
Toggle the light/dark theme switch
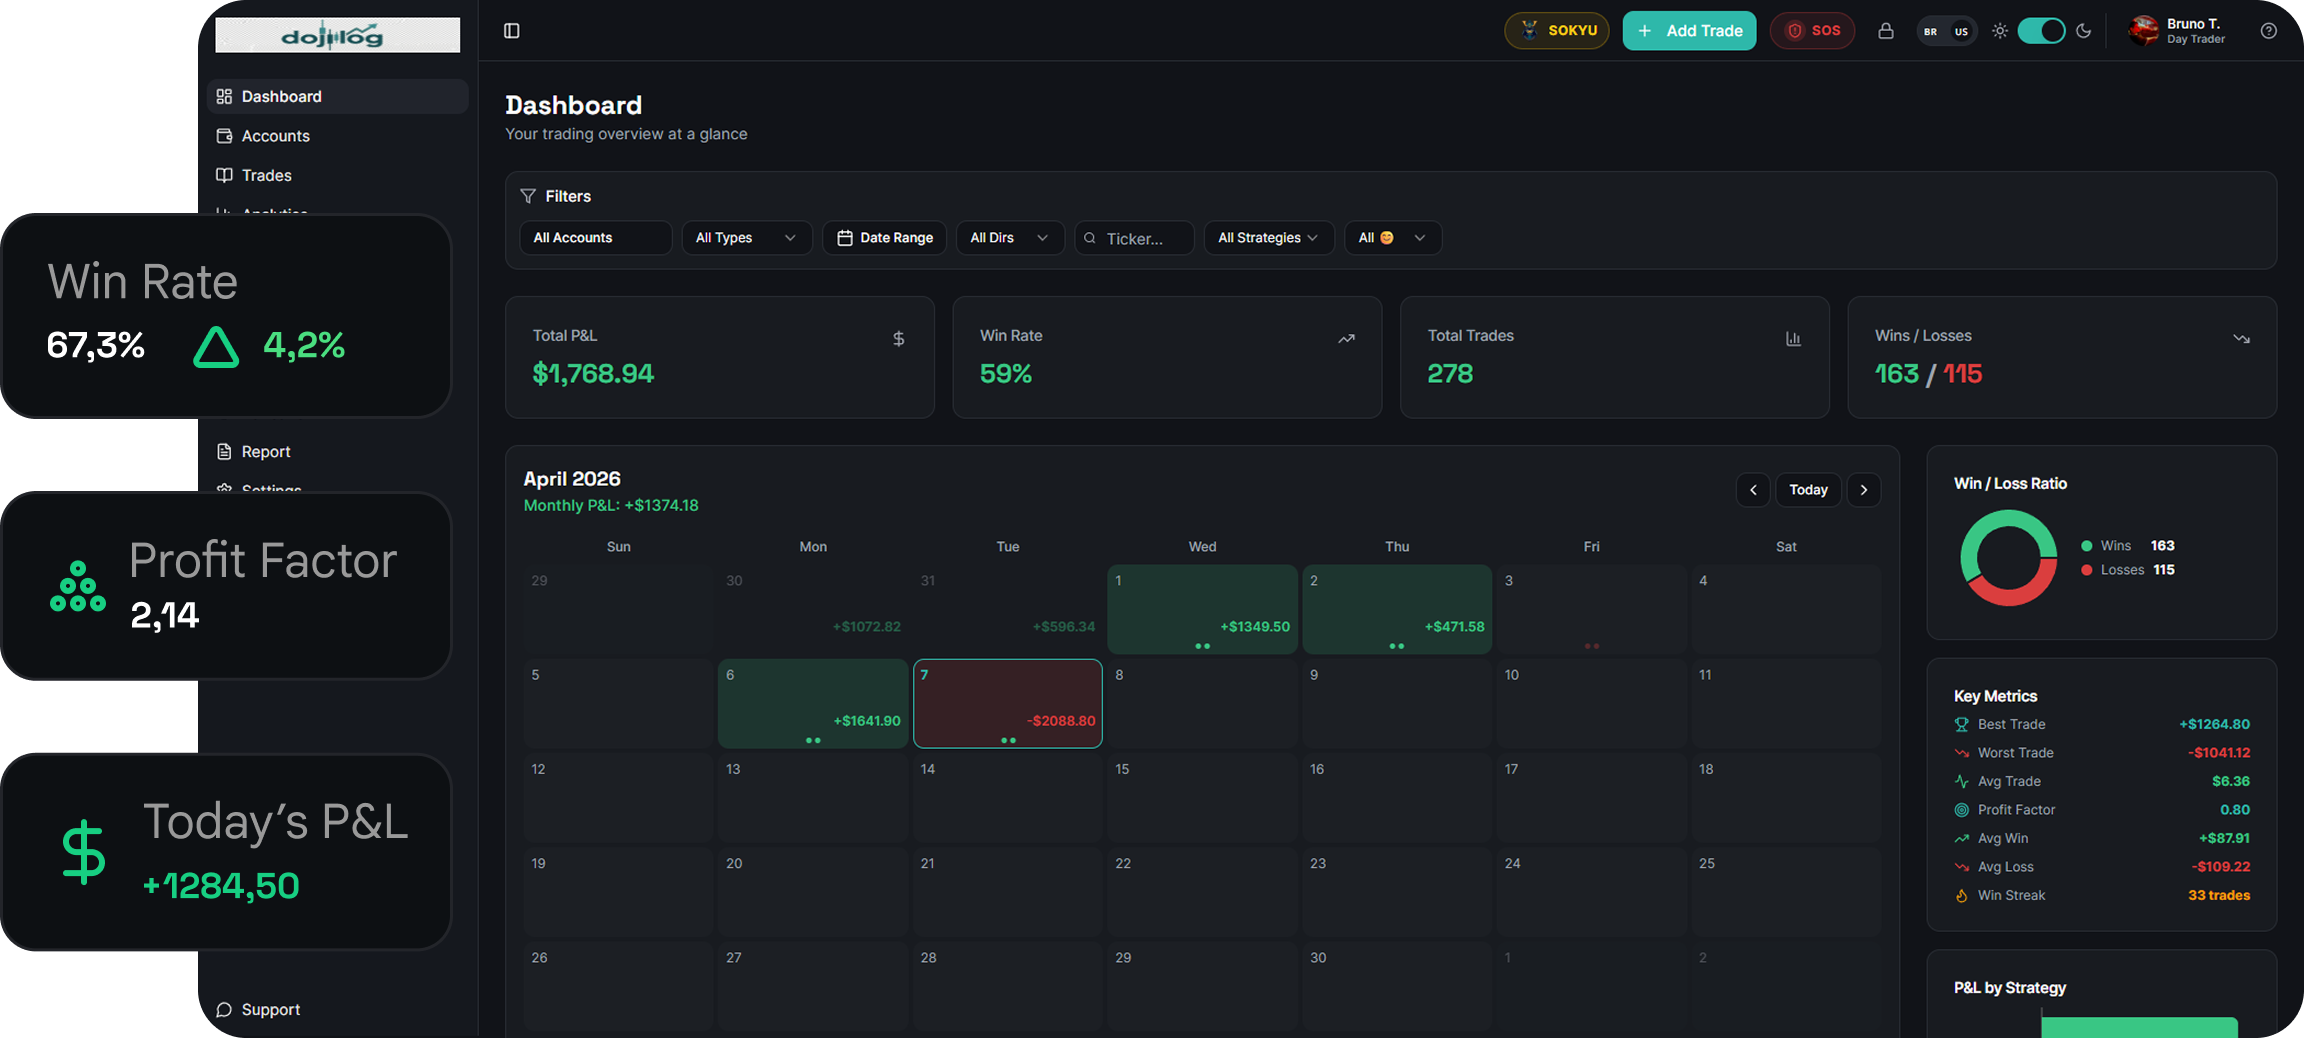[x=2041, y=31]
